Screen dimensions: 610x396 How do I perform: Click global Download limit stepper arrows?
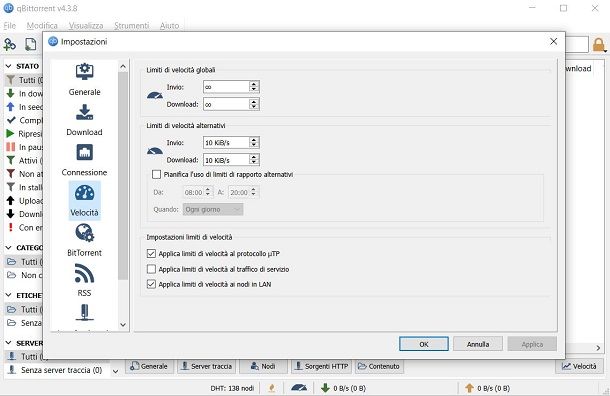(254, 104)
